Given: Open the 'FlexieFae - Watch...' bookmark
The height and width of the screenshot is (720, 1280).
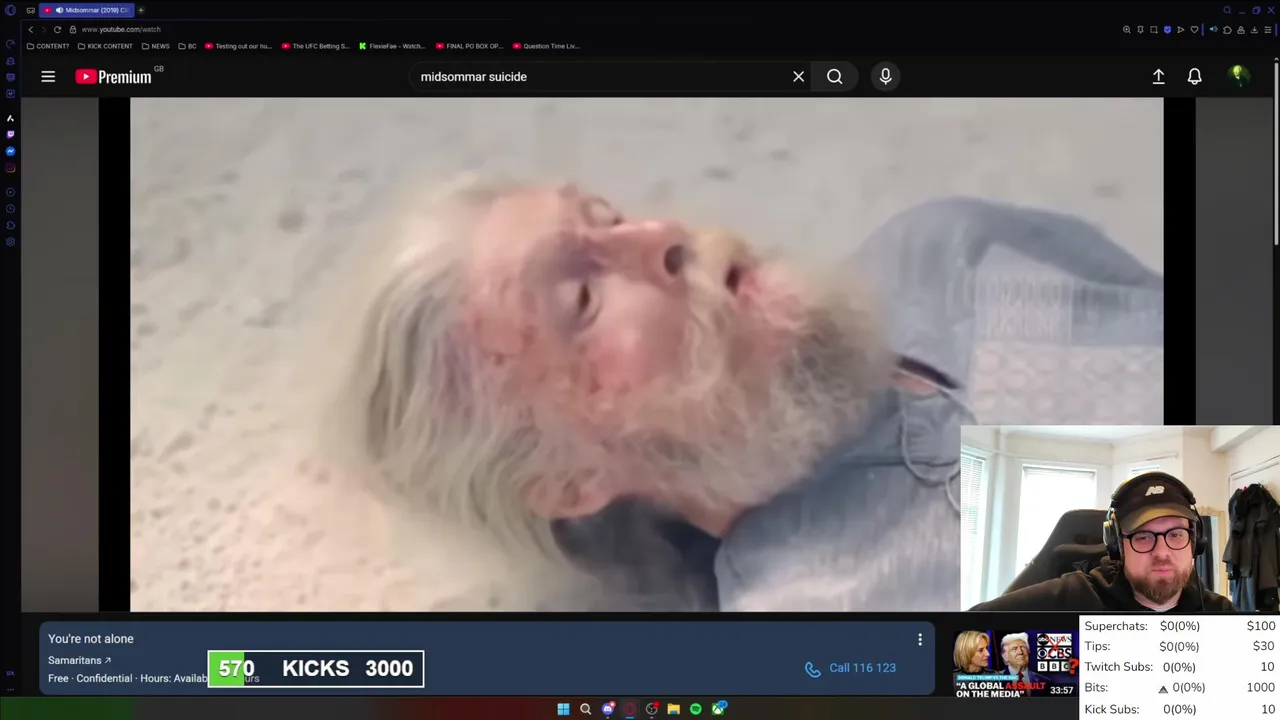Looking at the screenshot, I should tap(392, 46).
